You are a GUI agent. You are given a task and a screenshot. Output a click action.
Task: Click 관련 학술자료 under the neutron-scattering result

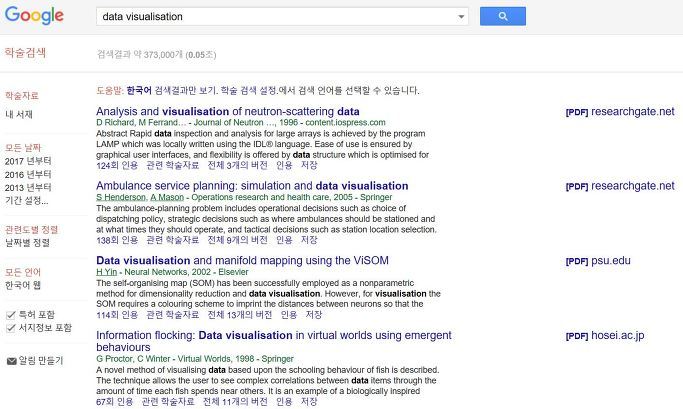tap(172, 166)
